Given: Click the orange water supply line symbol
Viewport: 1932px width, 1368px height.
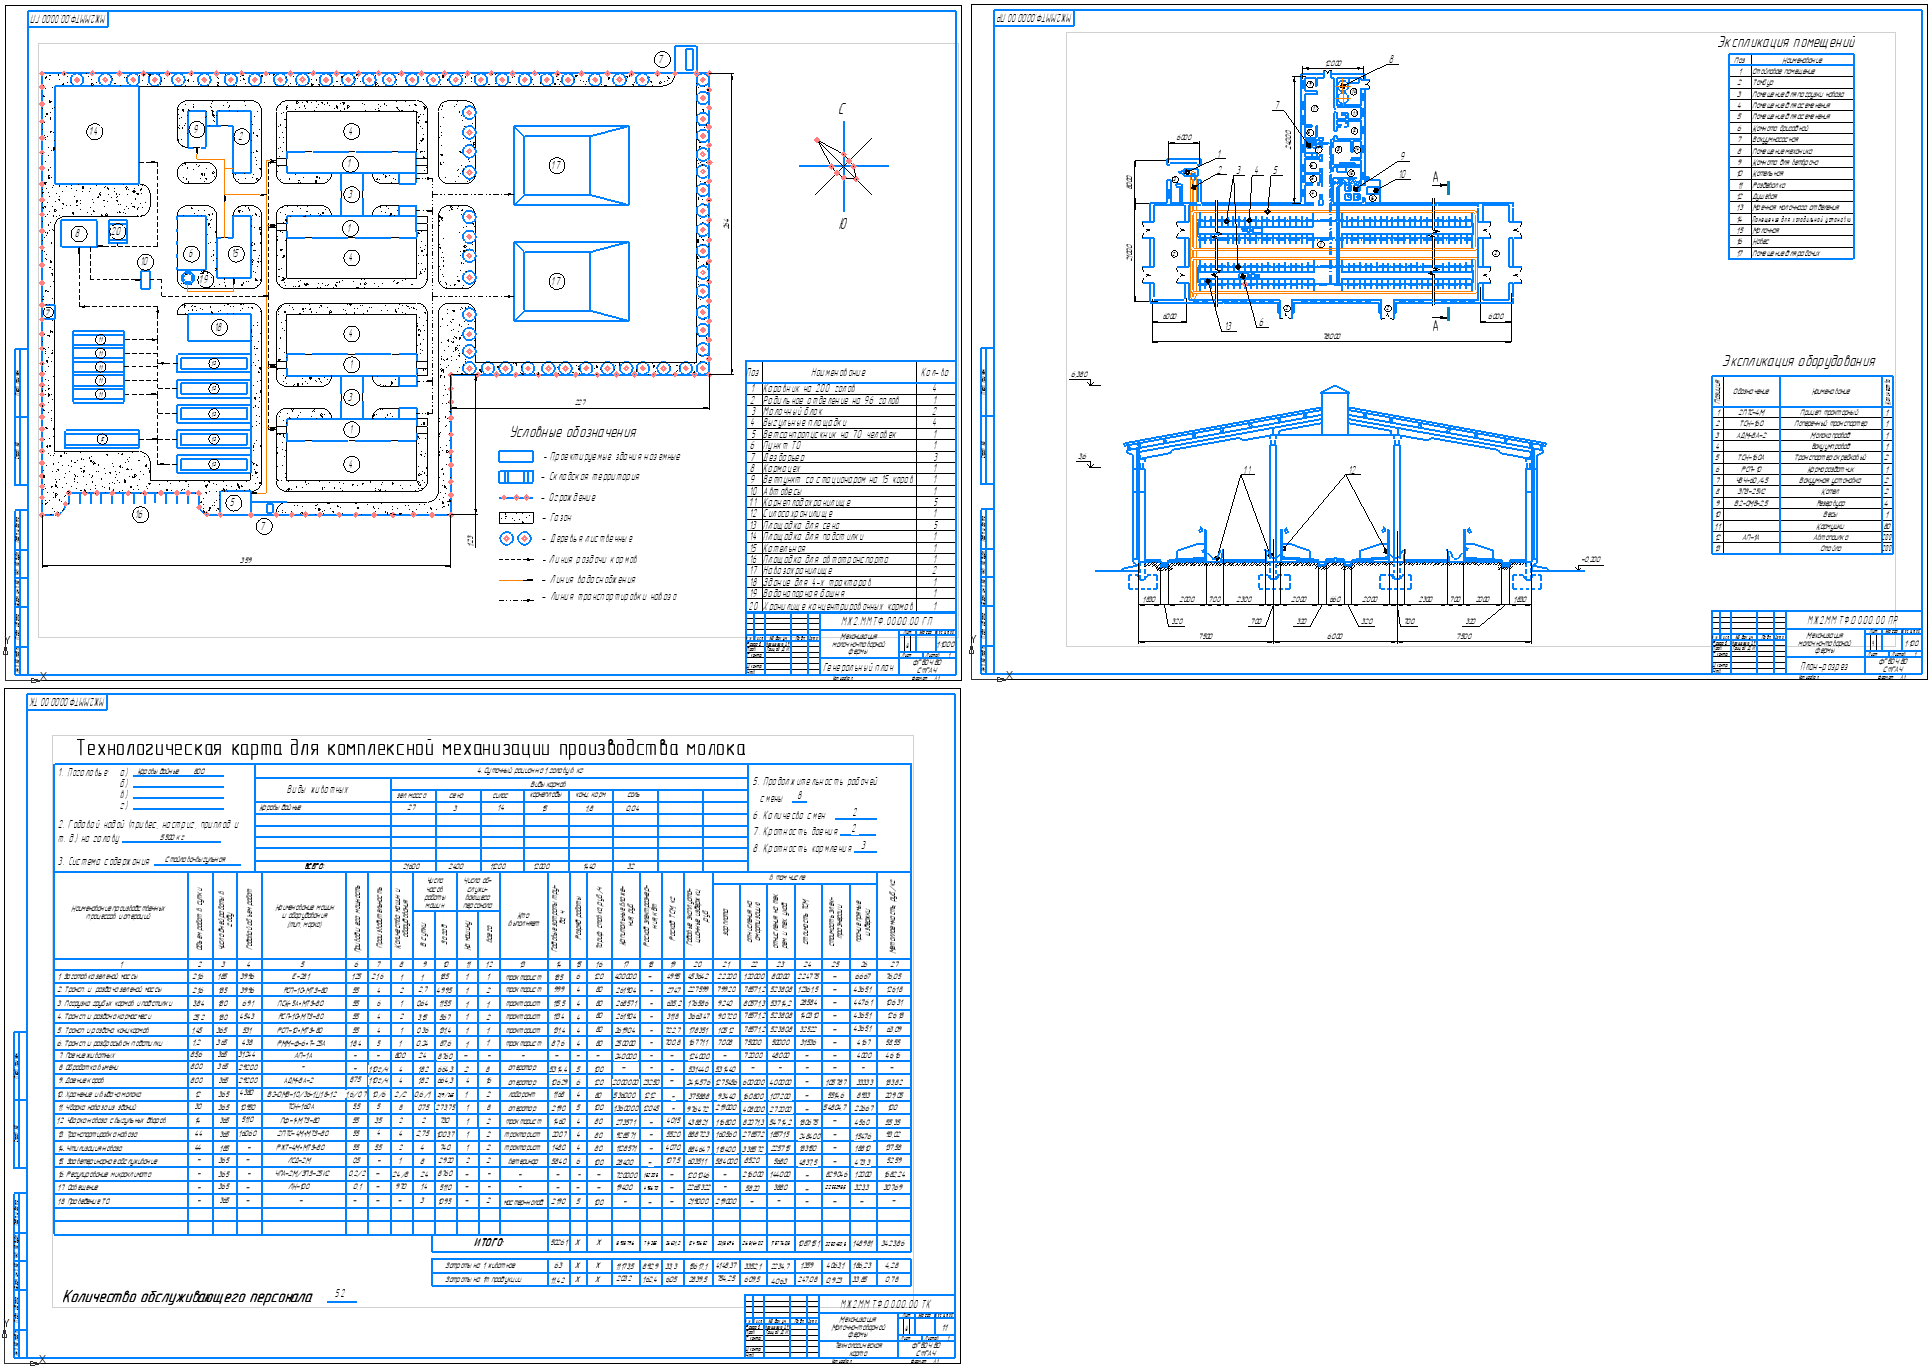Looking at the screenshot, I should click(516, 579).
